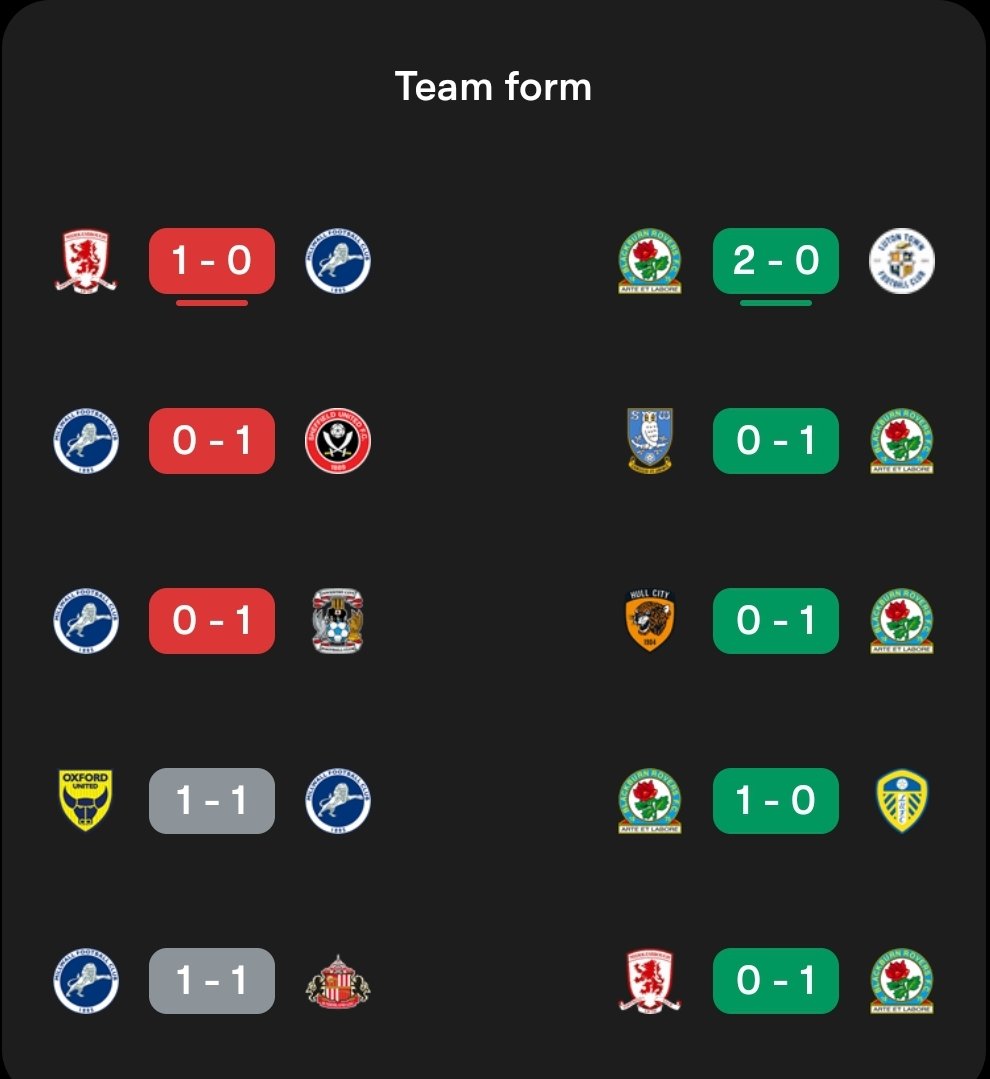Screen dimensions: 990x1079
Task: Tap the Sunderland club crest
Action: 338,981
